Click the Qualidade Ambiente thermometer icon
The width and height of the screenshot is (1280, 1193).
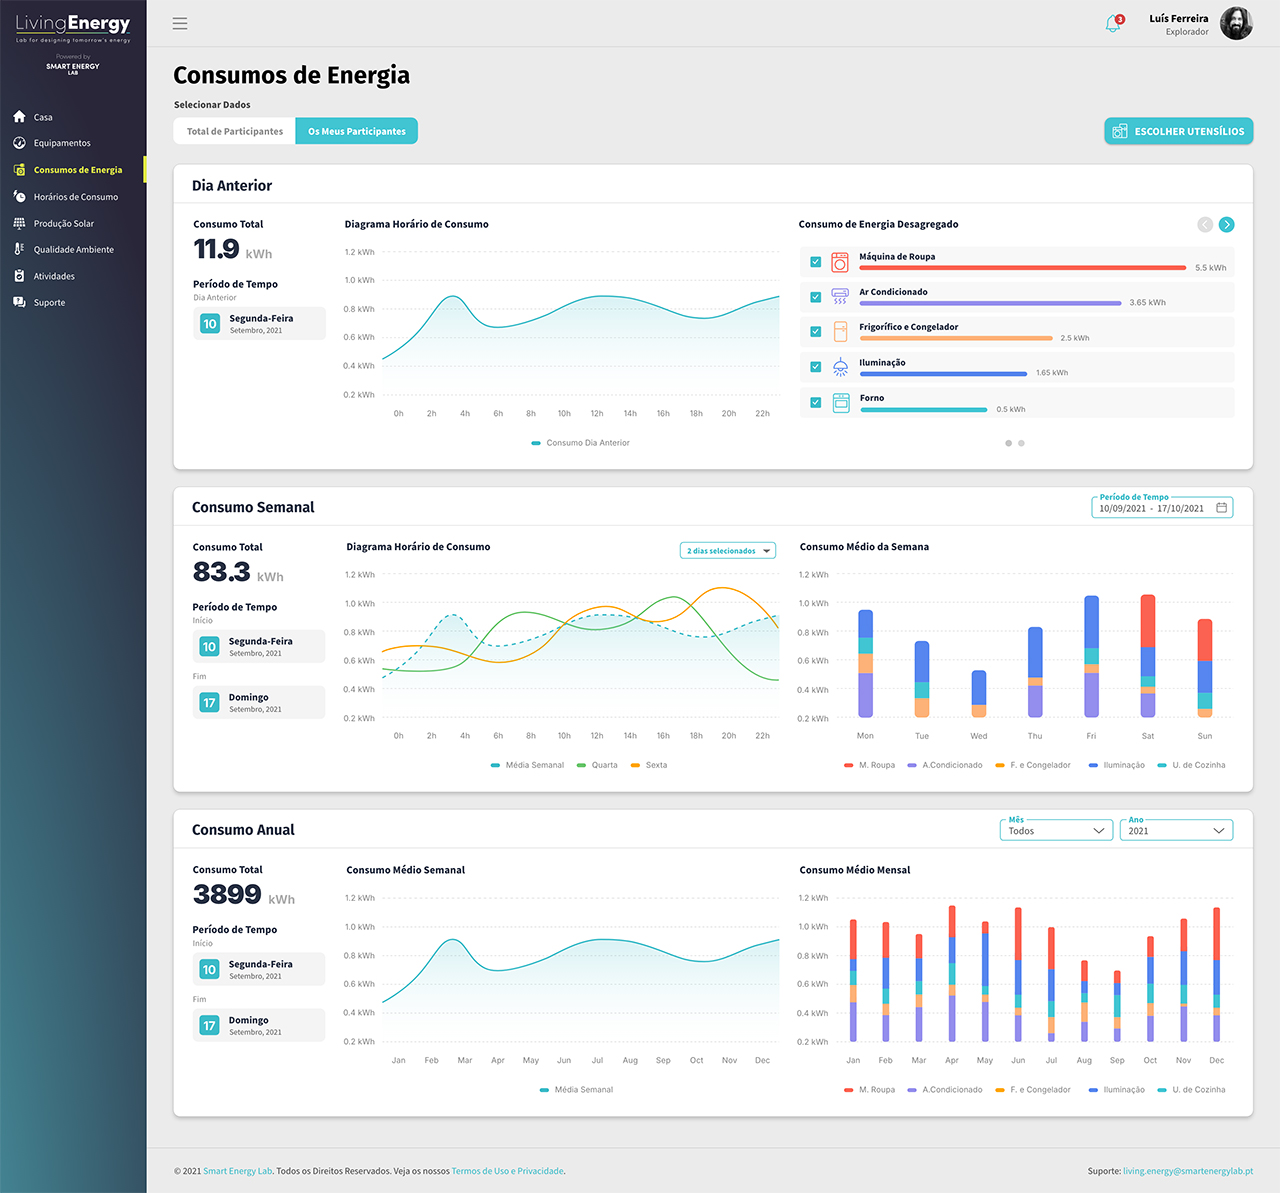point(19,249)
